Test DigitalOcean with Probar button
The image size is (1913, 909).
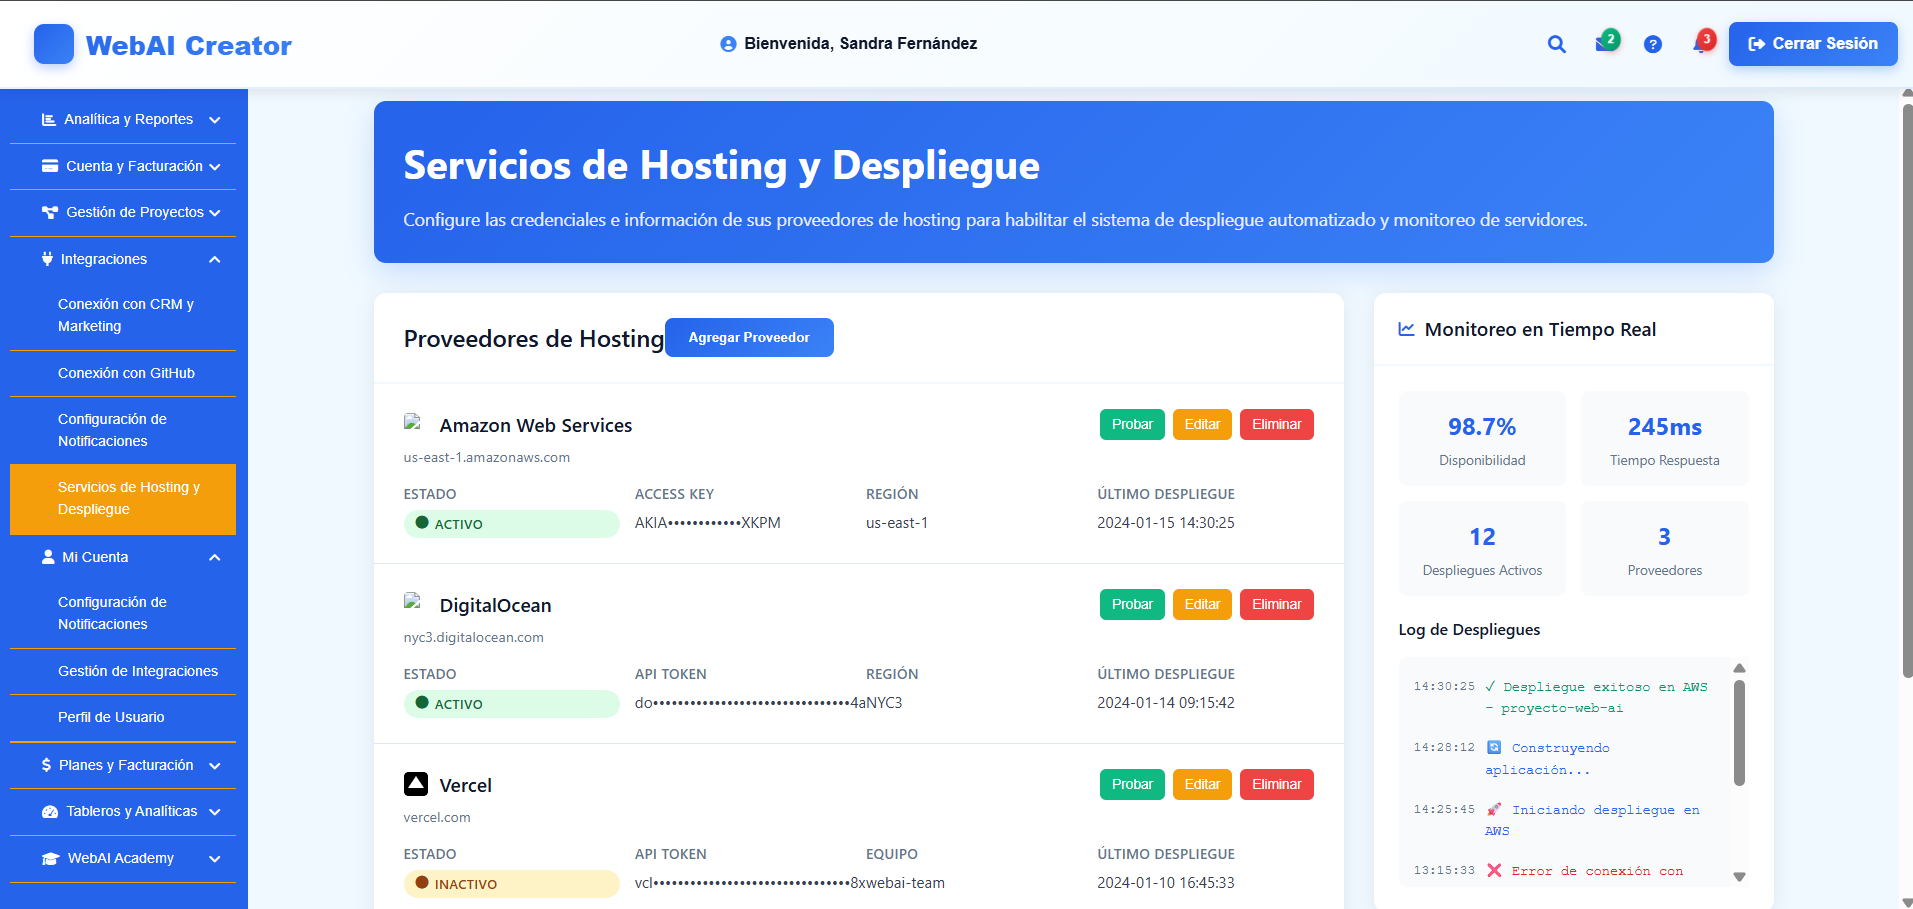(1132, 604)
